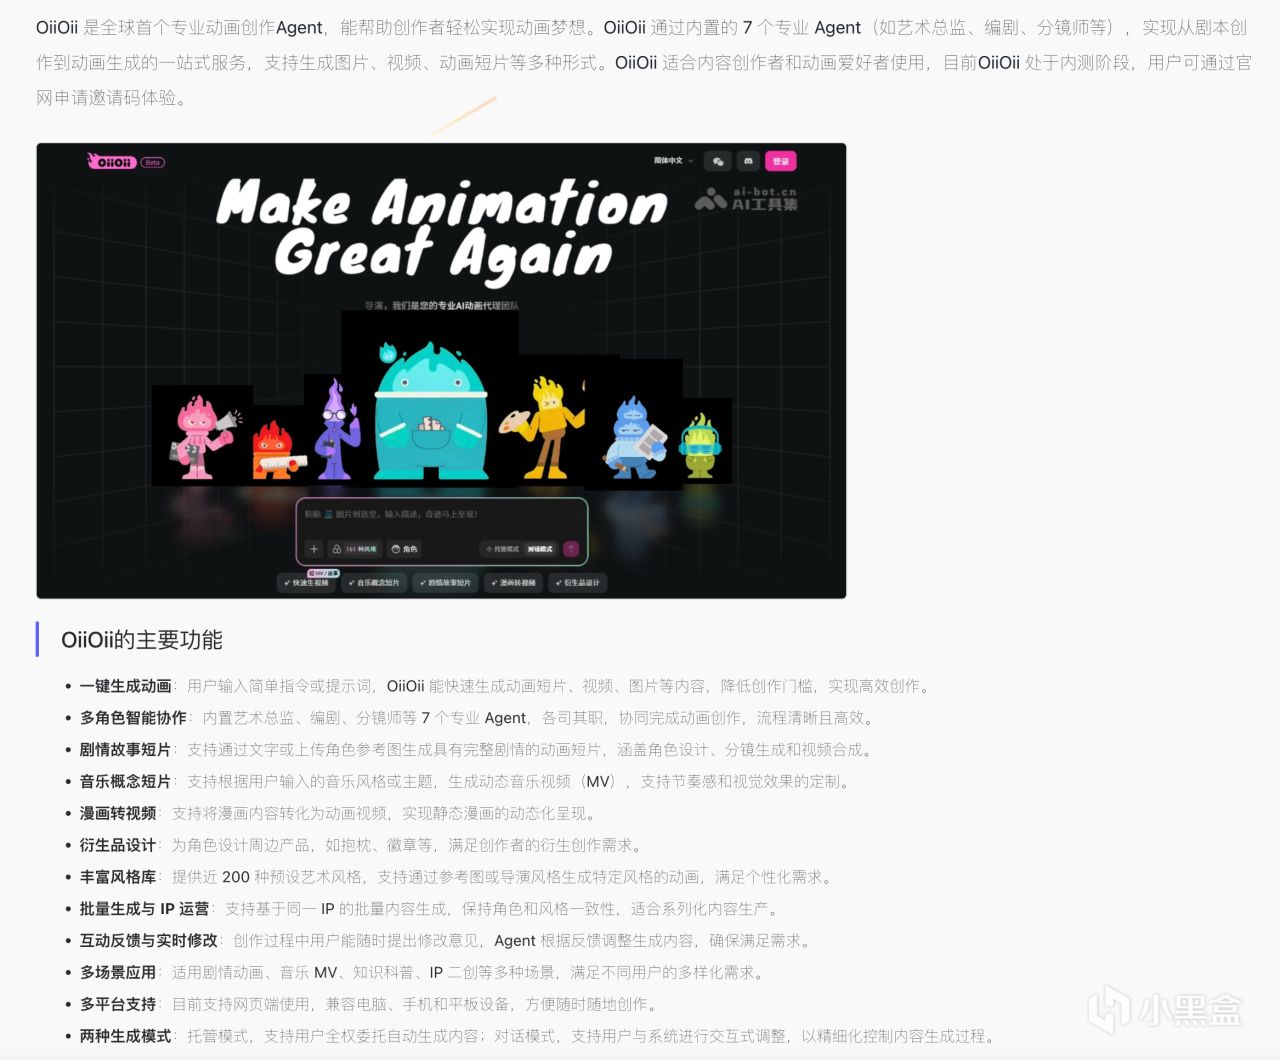This screenshot has width=1280, height=1060.
Task: Click the 角色 button
Action: tap(405, 549)
